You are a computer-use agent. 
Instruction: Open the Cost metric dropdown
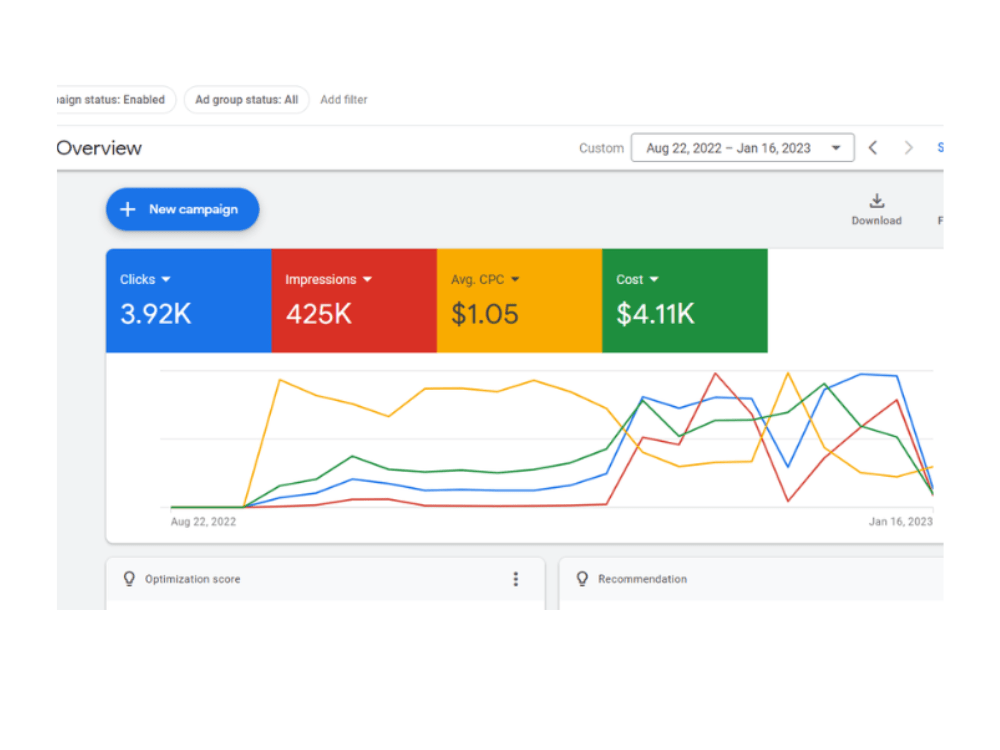pyautogui.click(x=637, y=279)
